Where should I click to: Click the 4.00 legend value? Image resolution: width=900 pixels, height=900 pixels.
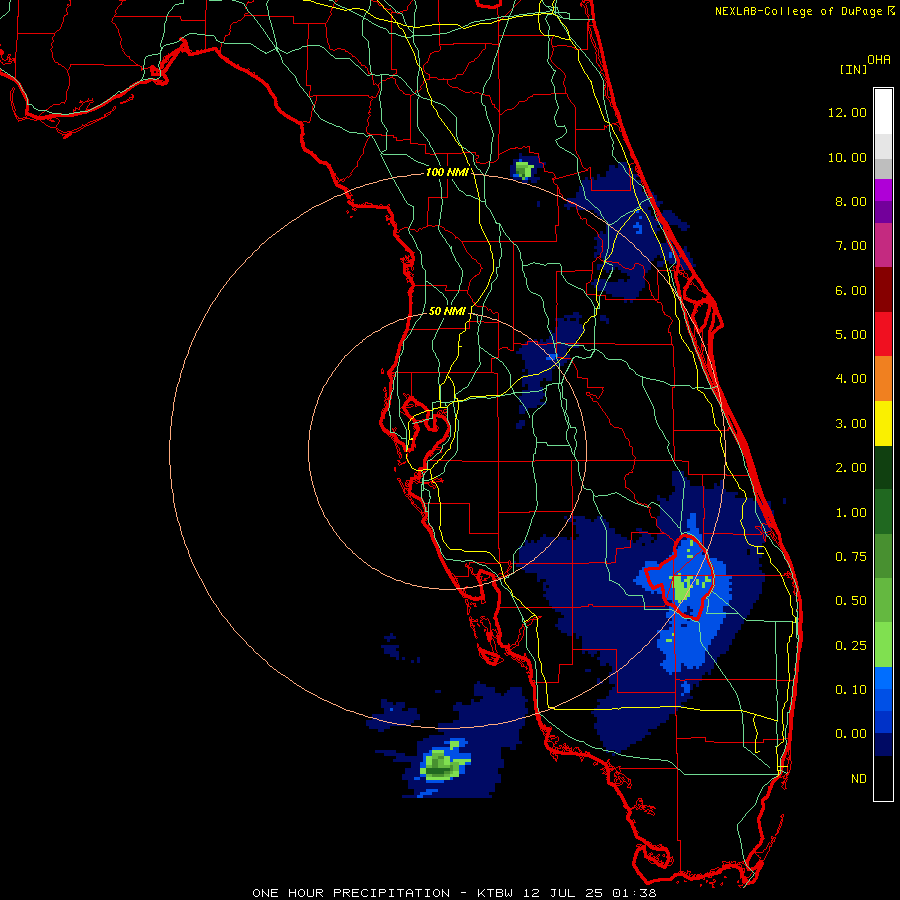(x=851, y=379)
